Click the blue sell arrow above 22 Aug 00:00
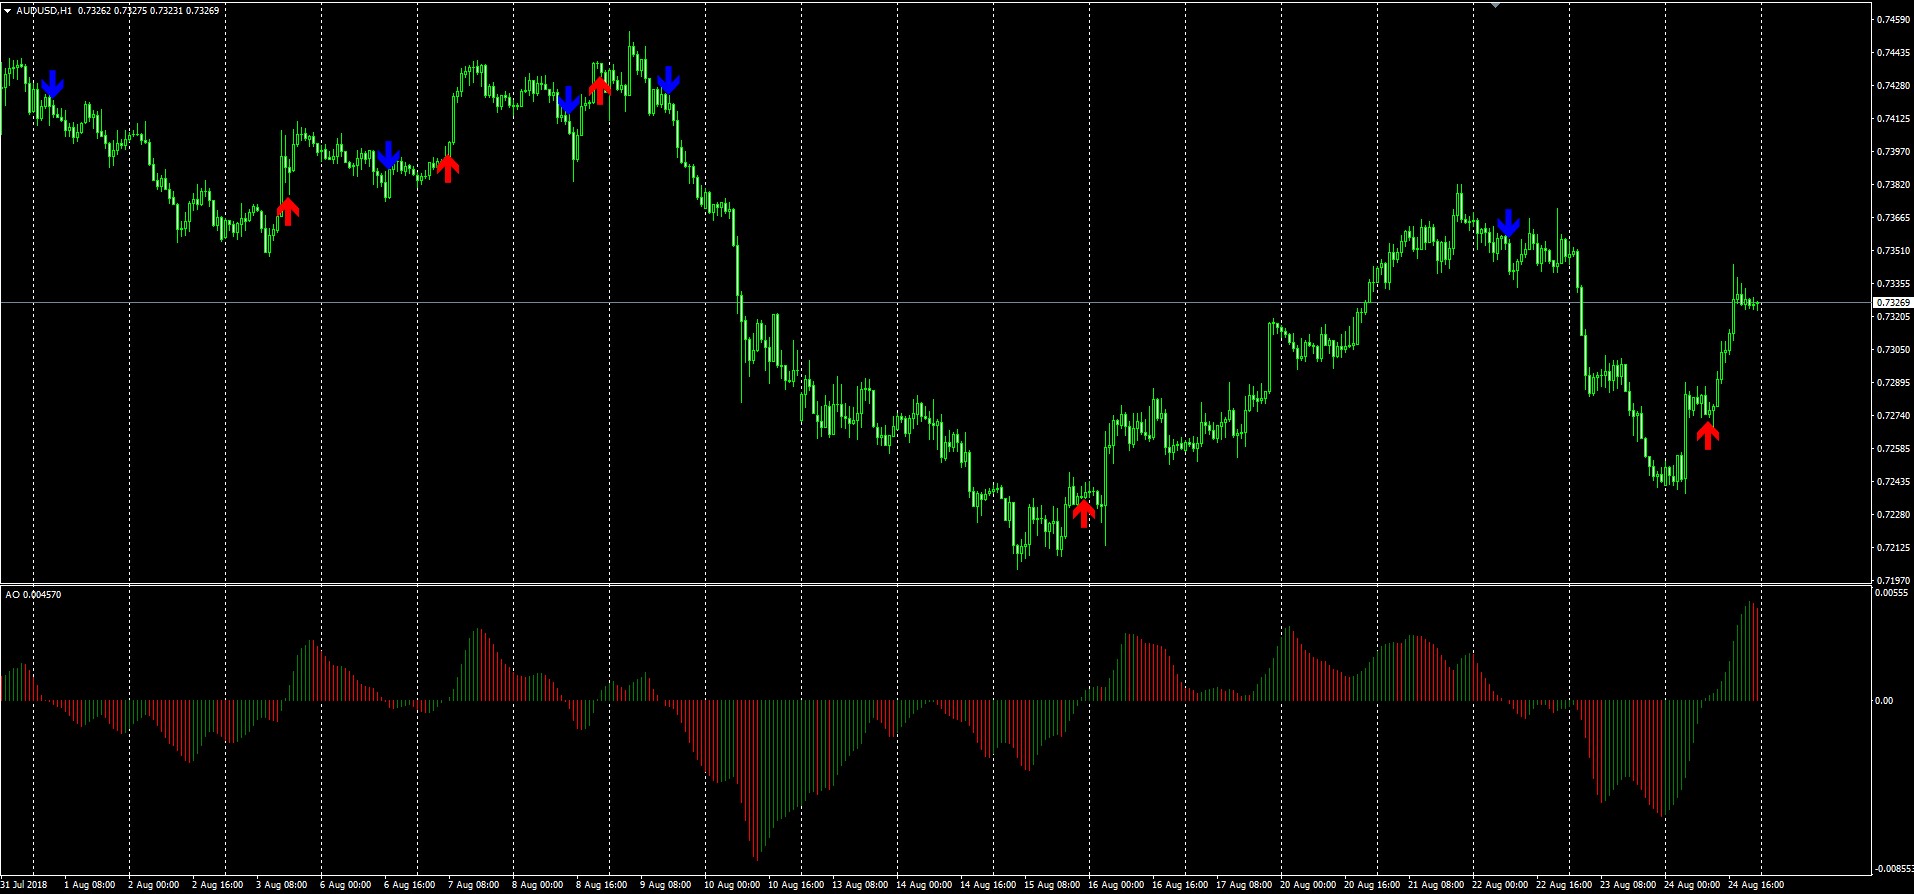 (x=1508, y=222)
